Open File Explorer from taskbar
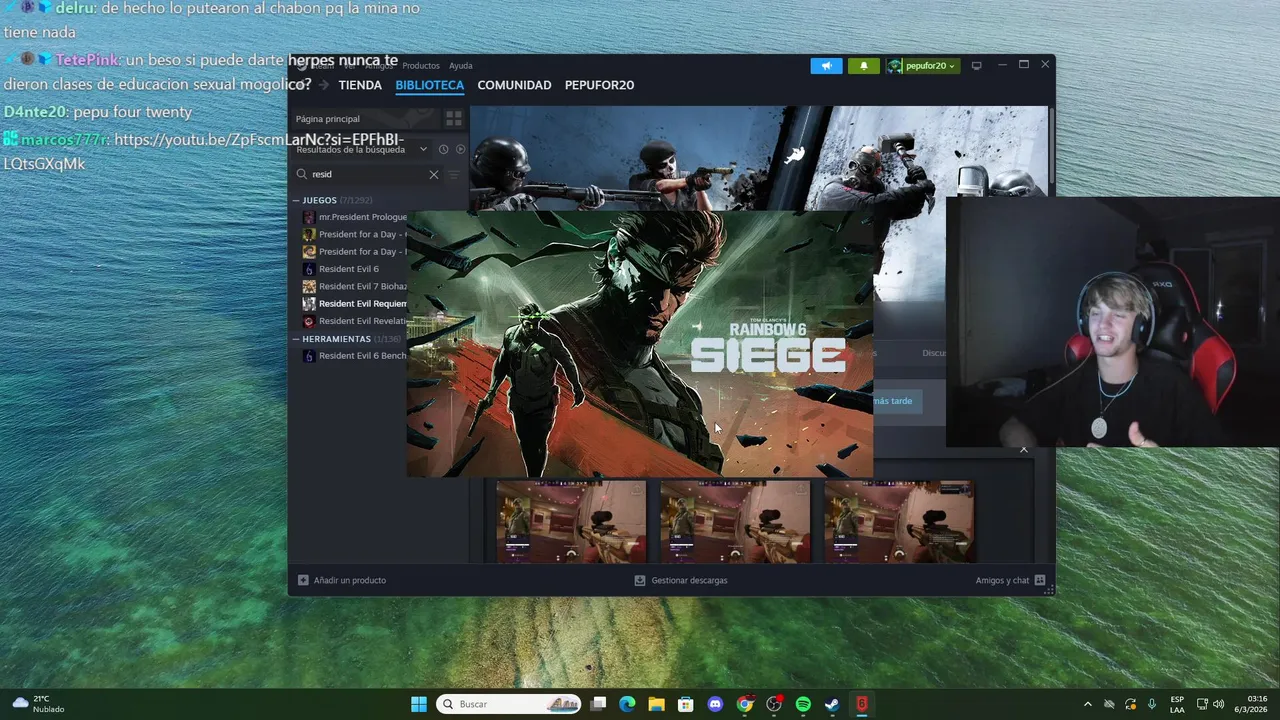1280x720 pixels. 656,704
